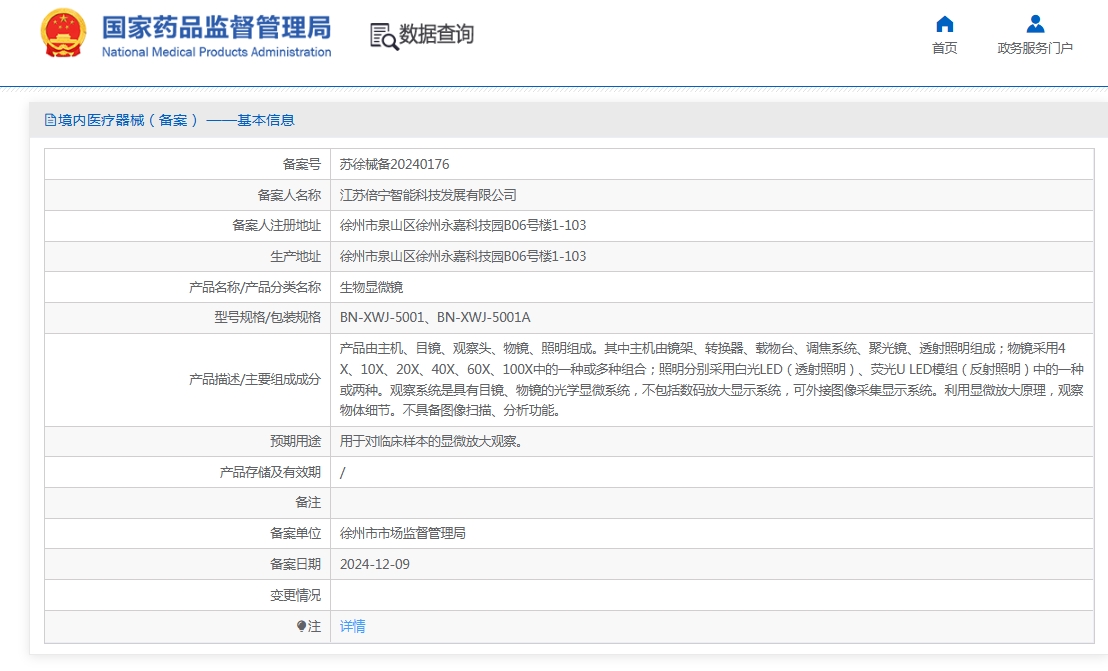Select record number 苏徐械备20240176
Image resolution: width=1108 pixels, height=671 pixels.
(x=394, y=165)
